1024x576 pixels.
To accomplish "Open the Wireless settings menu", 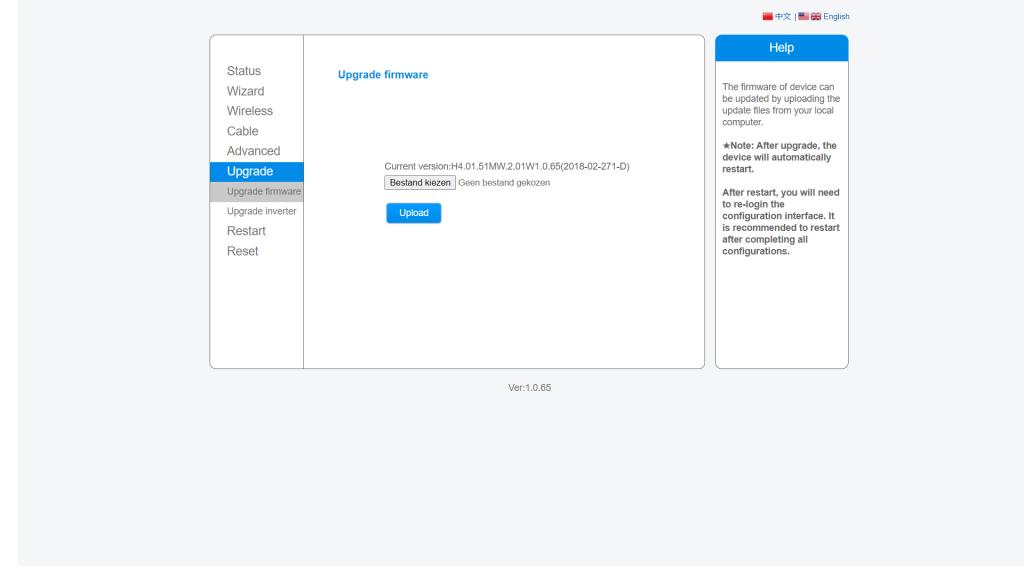I will 249,111.
